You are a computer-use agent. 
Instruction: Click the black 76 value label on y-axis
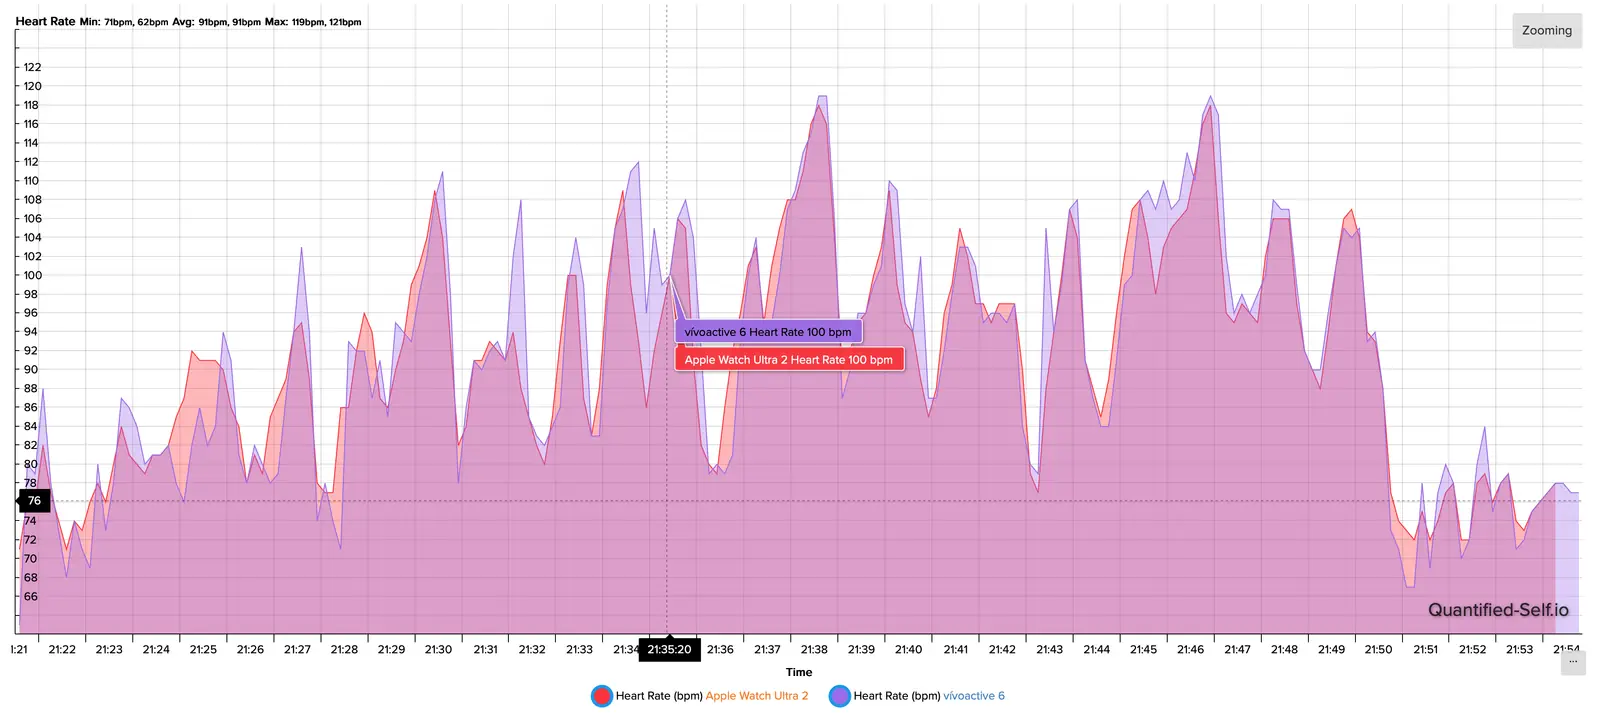point(34,501)
